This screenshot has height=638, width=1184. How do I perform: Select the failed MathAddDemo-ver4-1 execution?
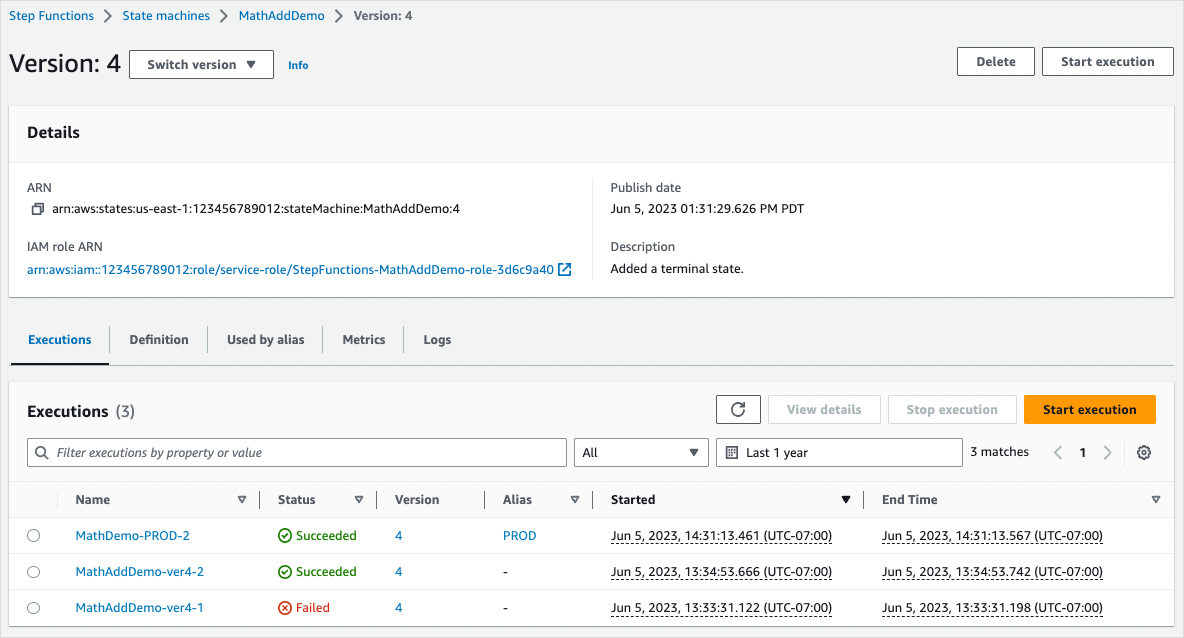(33, 607)
